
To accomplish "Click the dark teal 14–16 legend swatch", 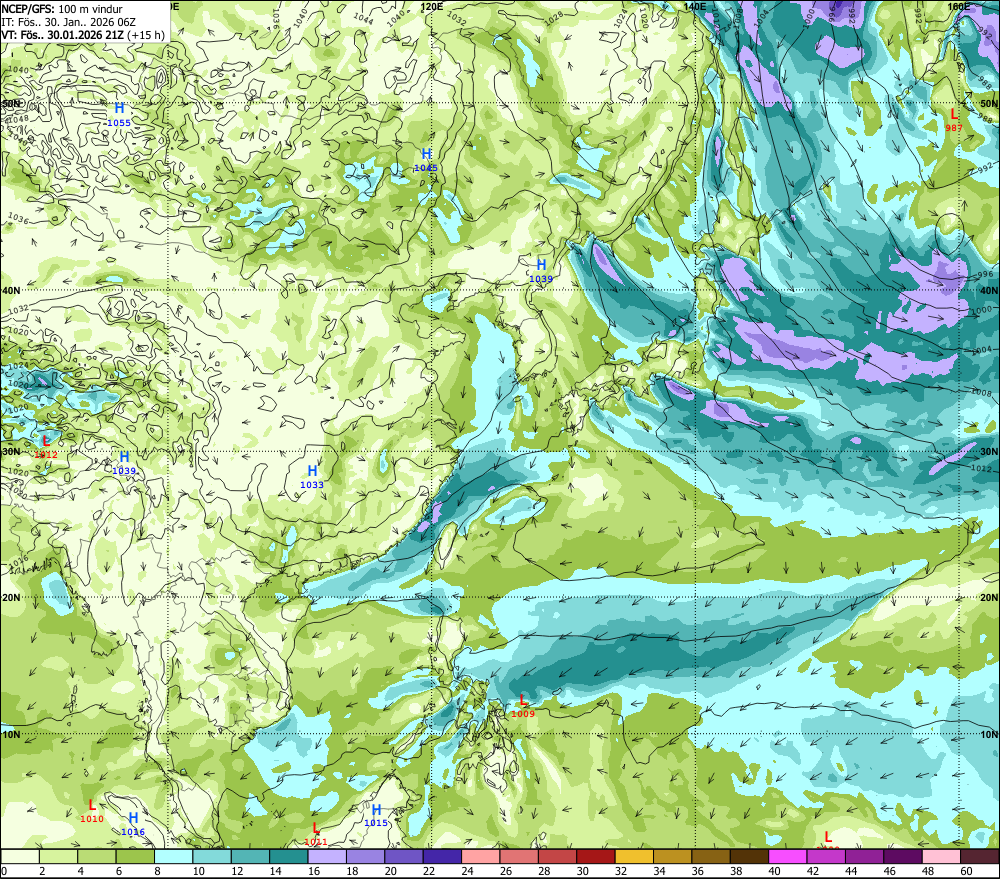I will [x=288, y=856].
